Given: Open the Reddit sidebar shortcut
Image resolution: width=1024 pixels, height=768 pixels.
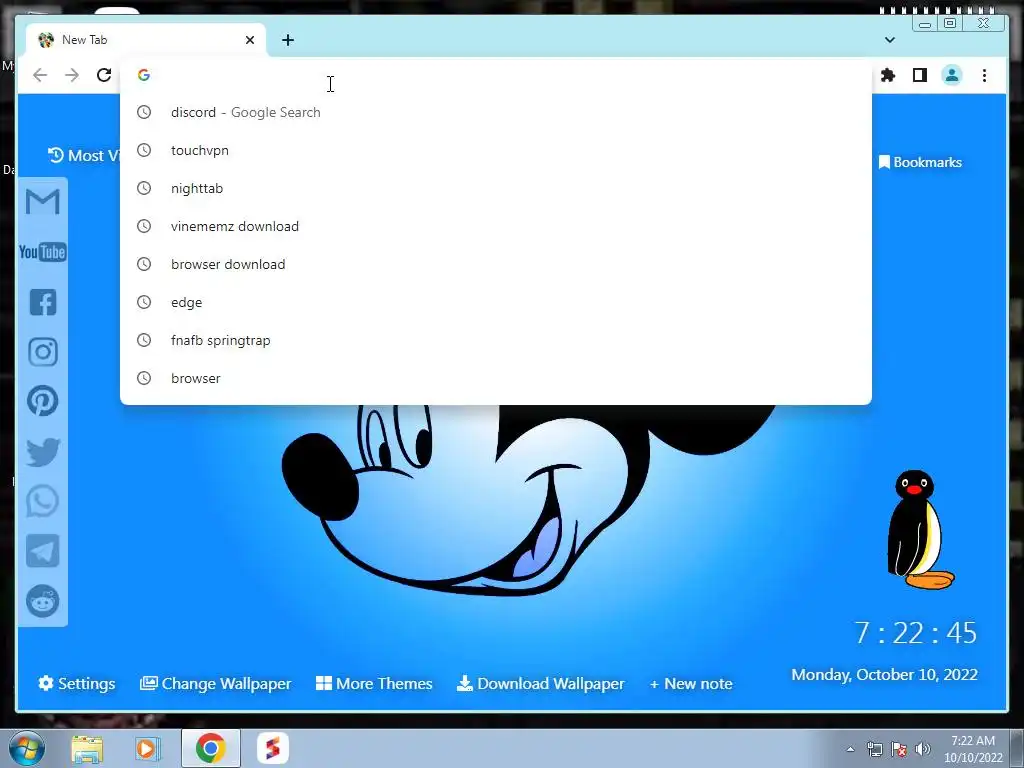Looking at the screenshot, I should (x=42, y=601).
